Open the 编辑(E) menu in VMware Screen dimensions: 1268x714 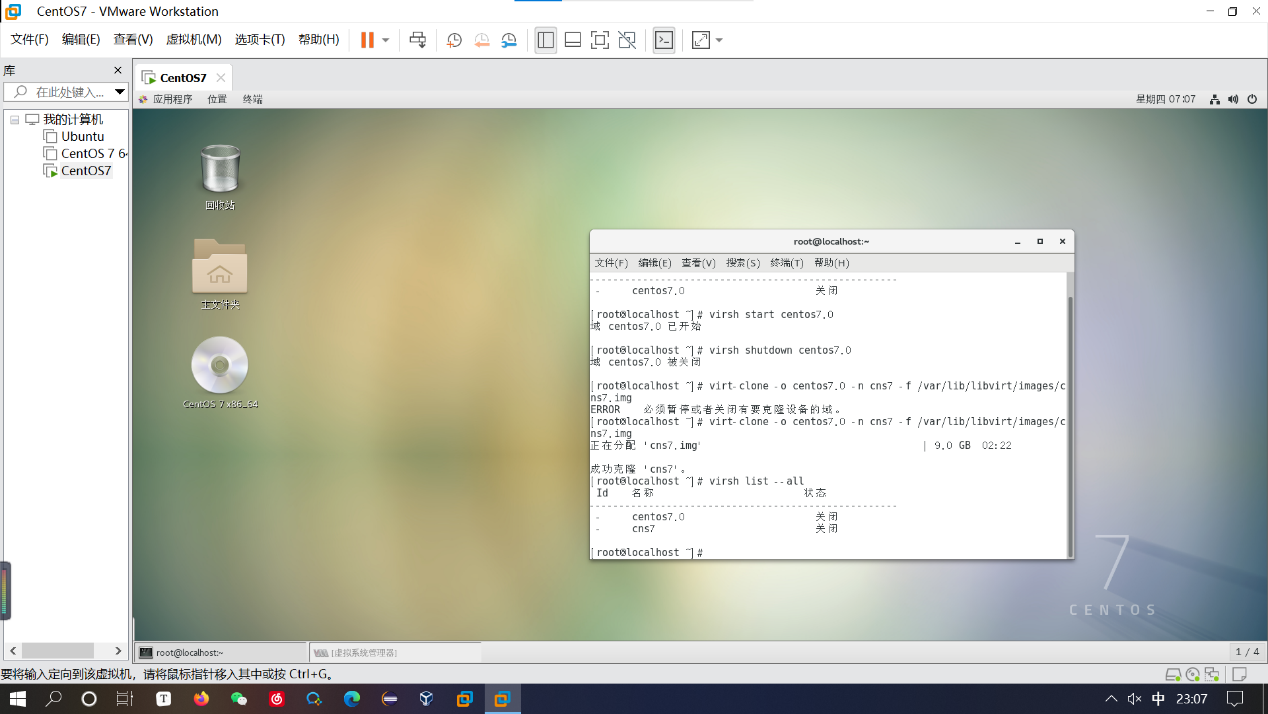81,40
